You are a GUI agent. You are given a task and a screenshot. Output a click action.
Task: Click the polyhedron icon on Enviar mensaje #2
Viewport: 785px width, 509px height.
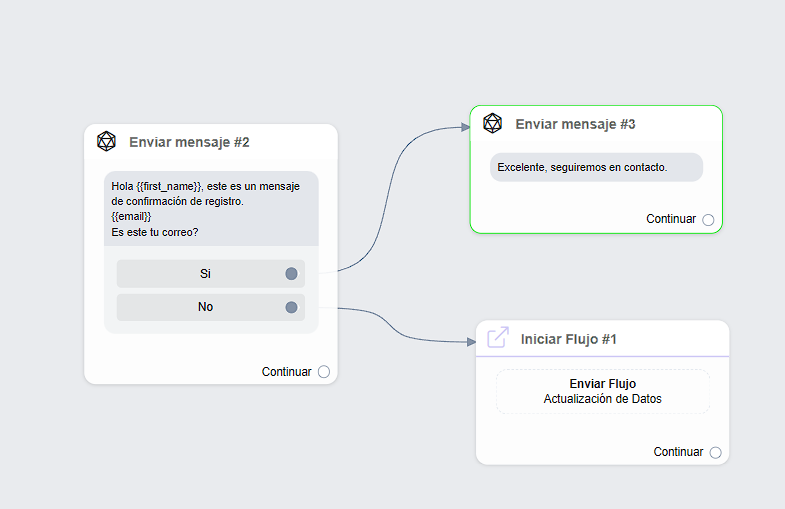tap(106, 142)
